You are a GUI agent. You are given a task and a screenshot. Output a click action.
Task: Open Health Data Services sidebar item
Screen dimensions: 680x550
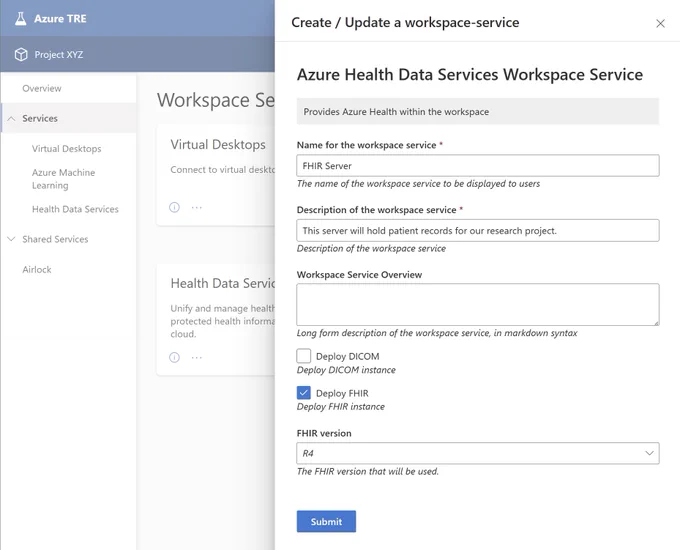[75, 209]
